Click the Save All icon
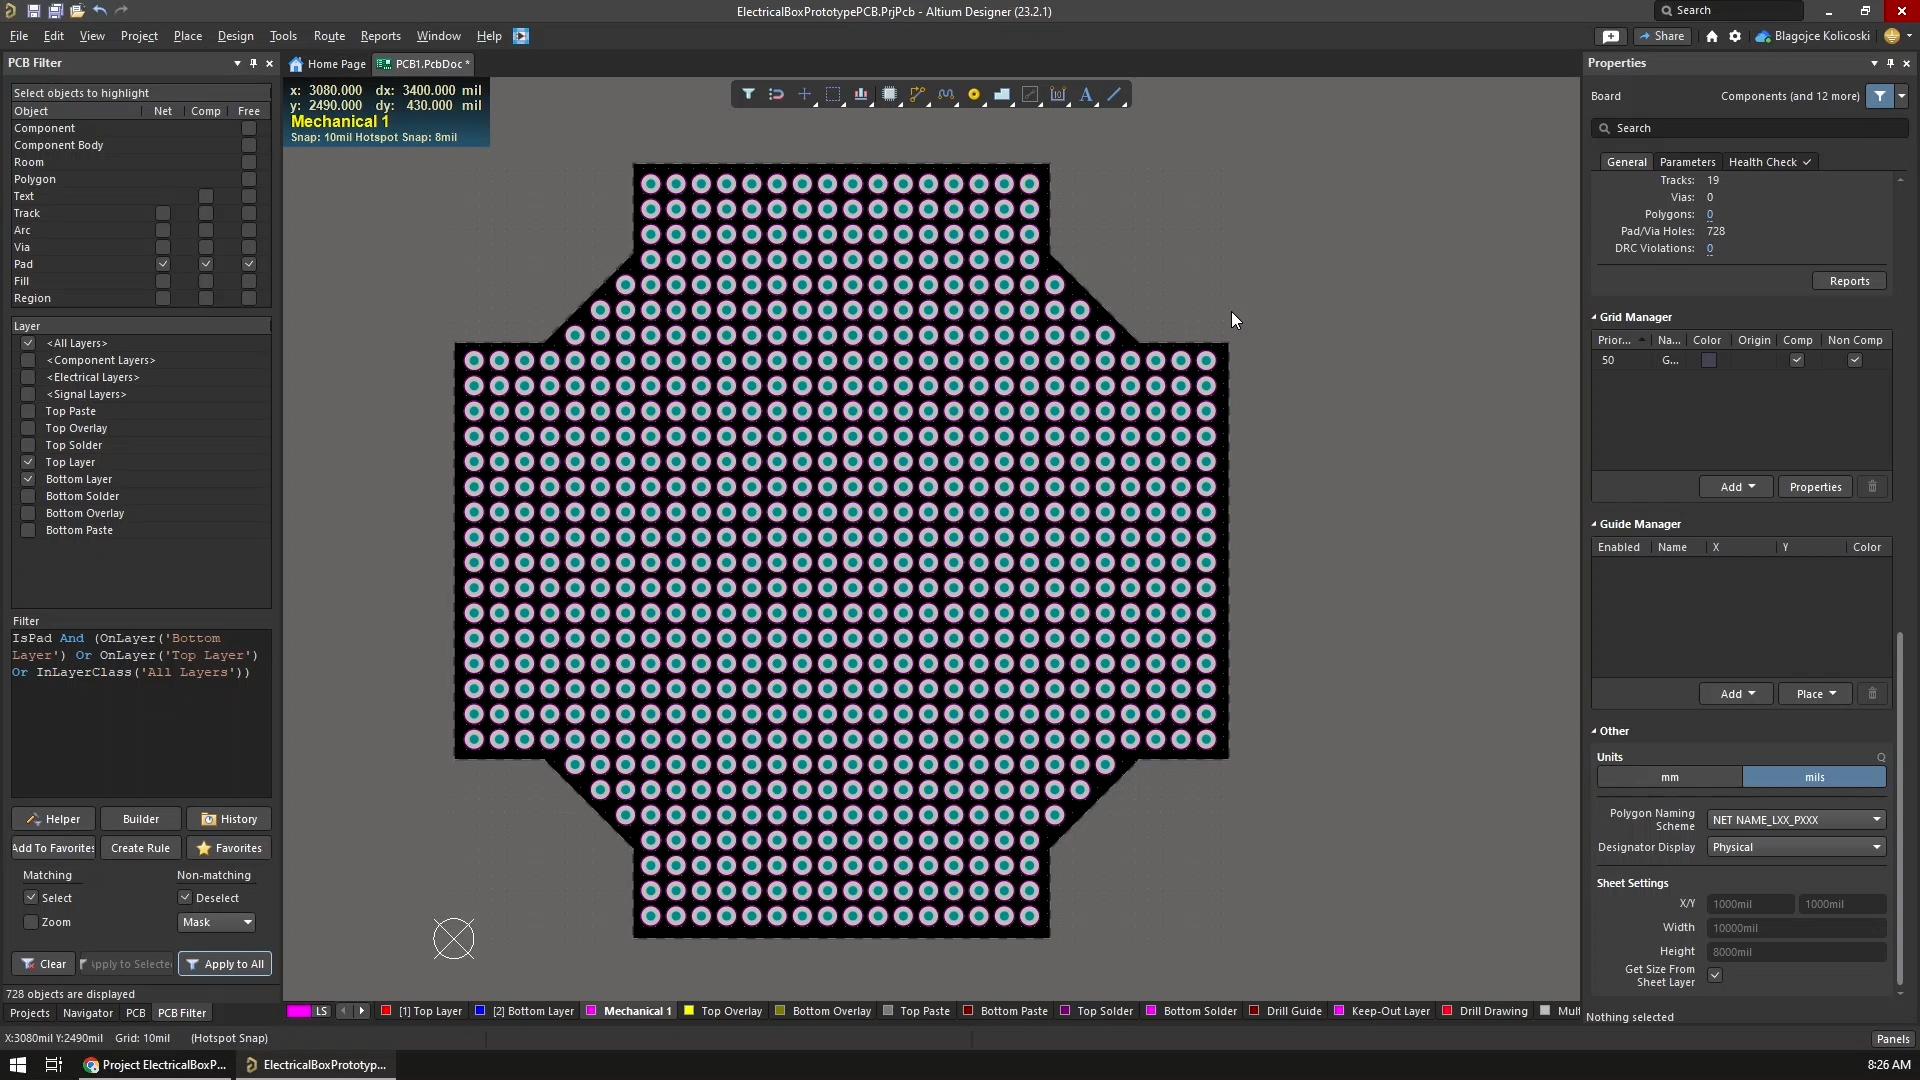This screenshot has width=1920, height=1080. (55, 11)
